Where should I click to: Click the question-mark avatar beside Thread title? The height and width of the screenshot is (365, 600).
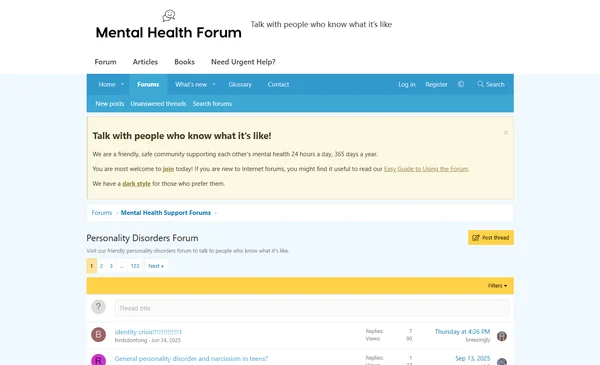pyautogui.click(x=98, y=307)
